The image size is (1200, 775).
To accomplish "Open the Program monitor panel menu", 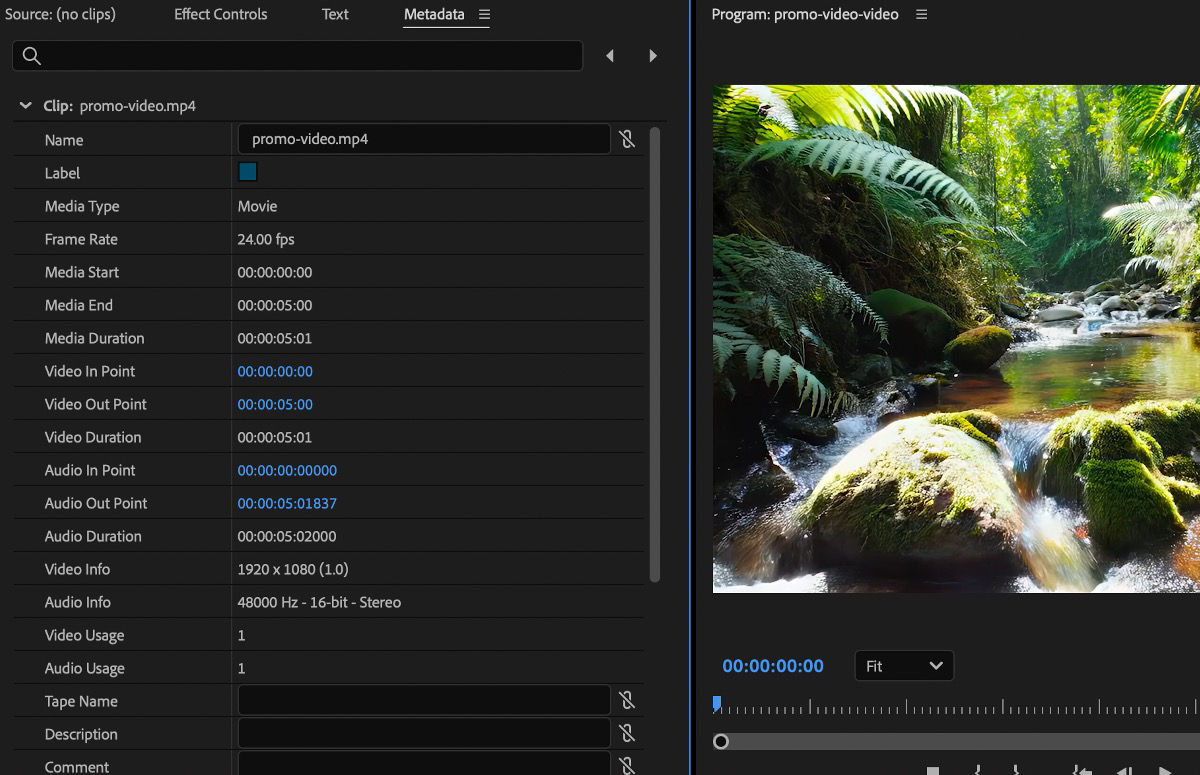I will click(921, 14).
